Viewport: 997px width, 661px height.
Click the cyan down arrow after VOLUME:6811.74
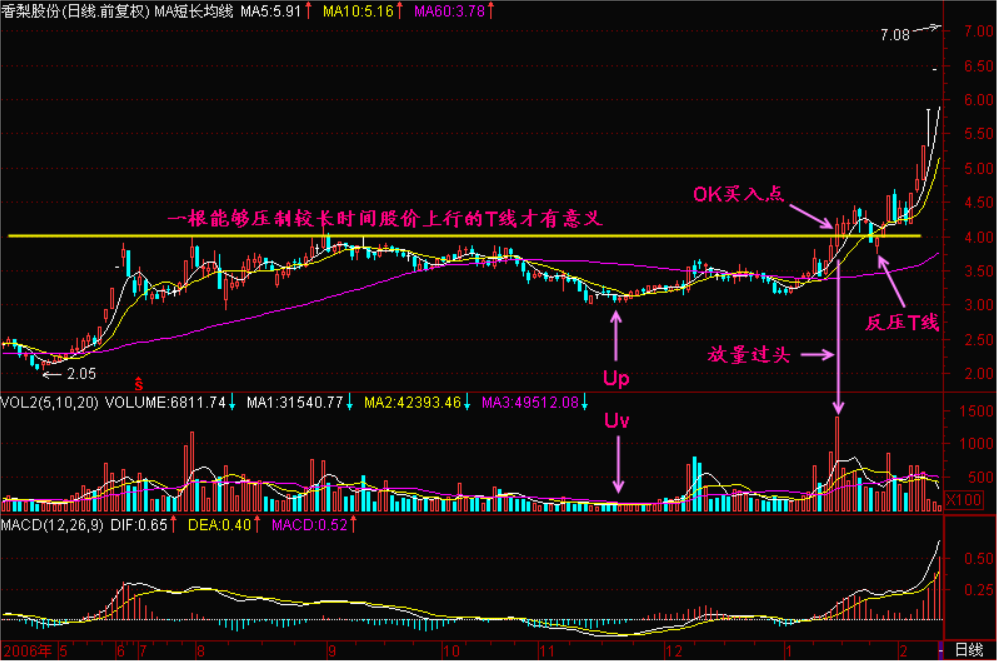tap(232, 402)
